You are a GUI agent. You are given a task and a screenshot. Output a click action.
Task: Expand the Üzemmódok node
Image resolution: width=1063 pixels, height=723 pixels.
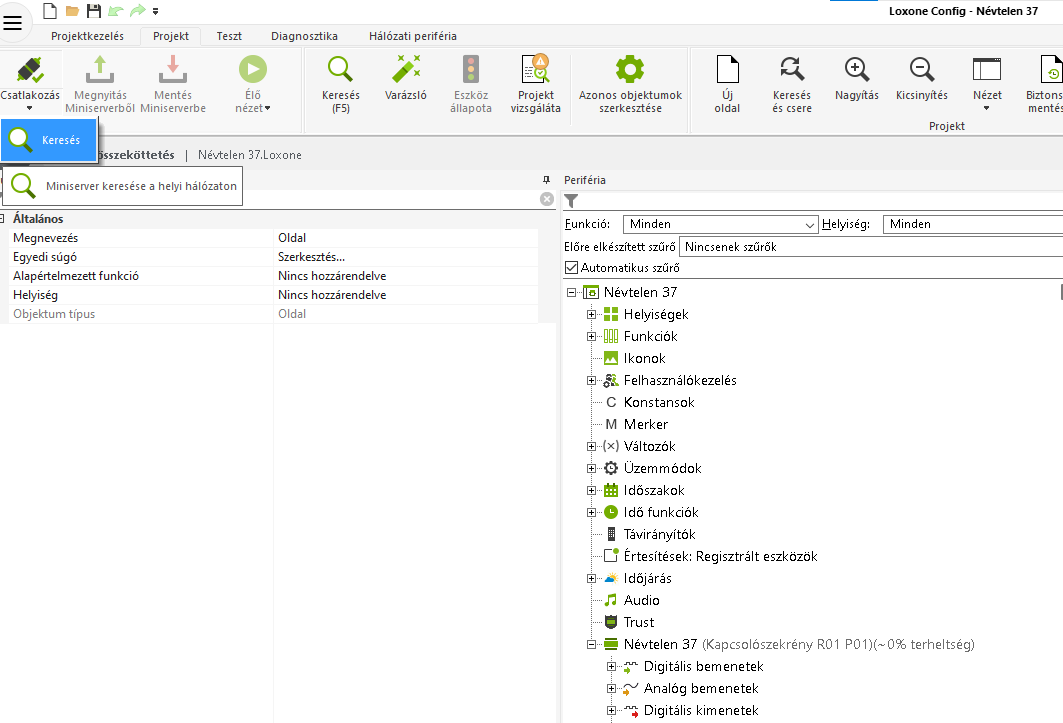(591, 469)
